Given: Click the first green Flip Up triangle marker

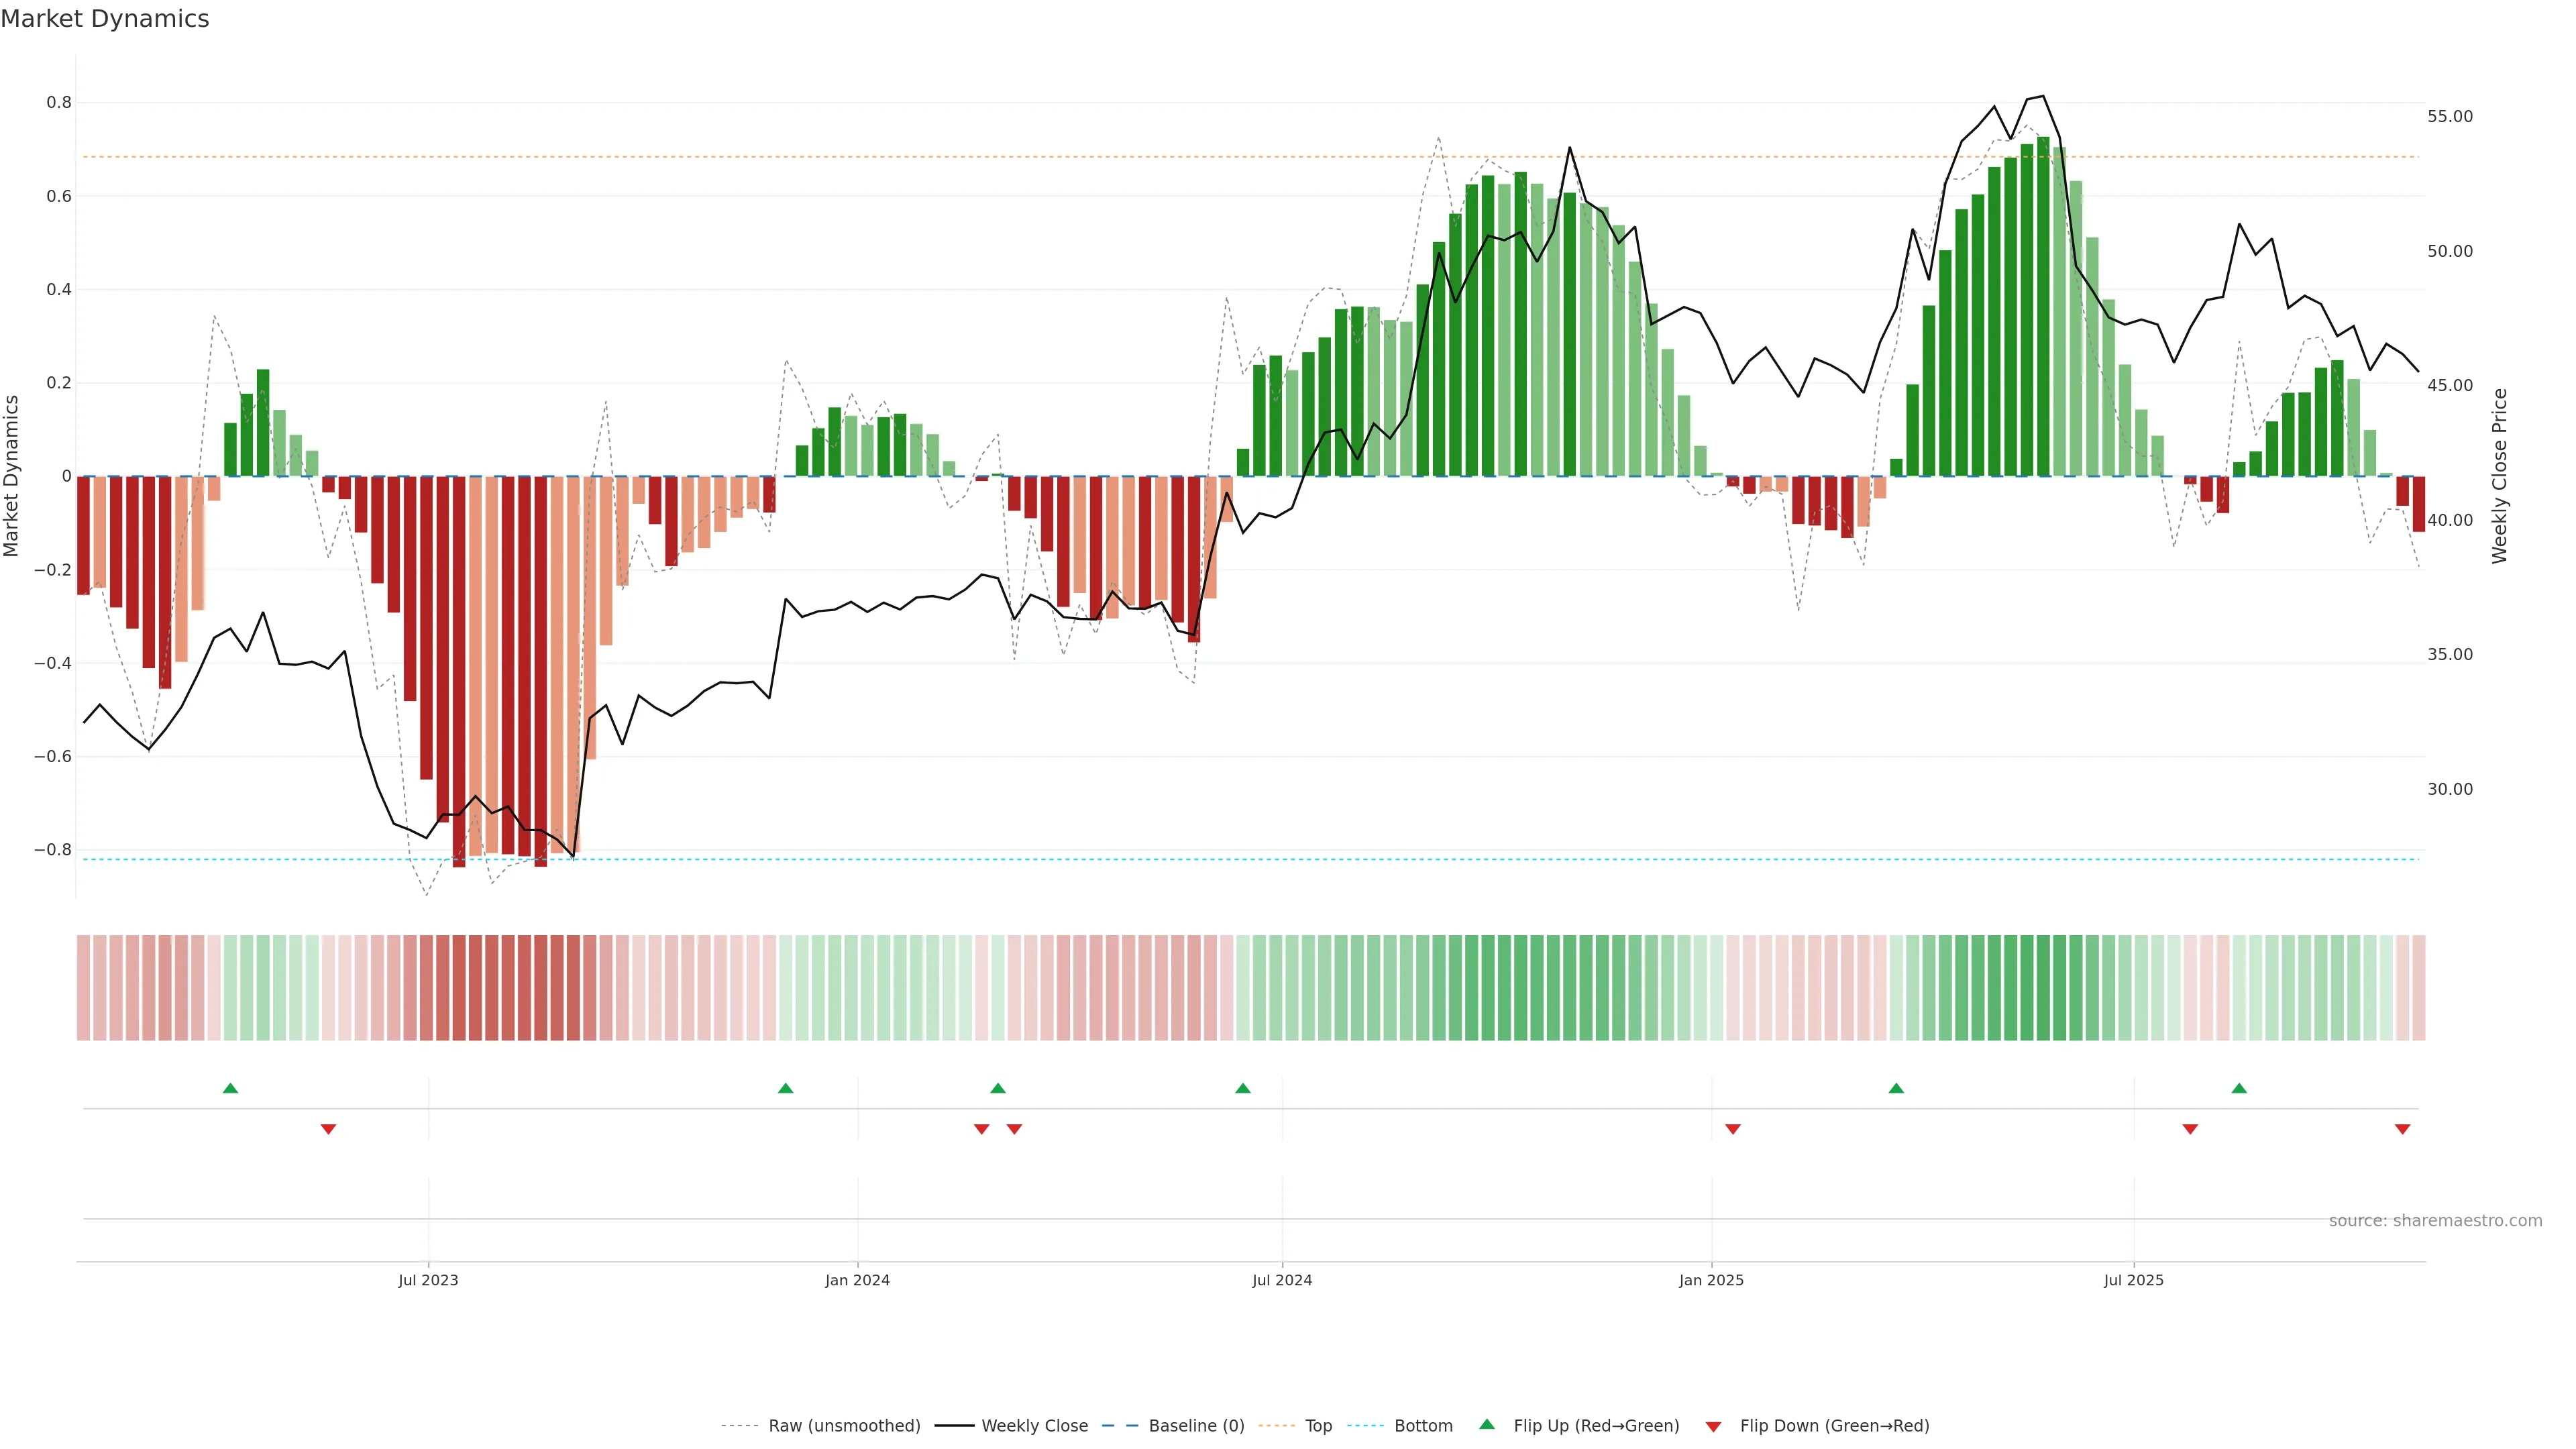Looking at the screenshot, I should 230,1088.
